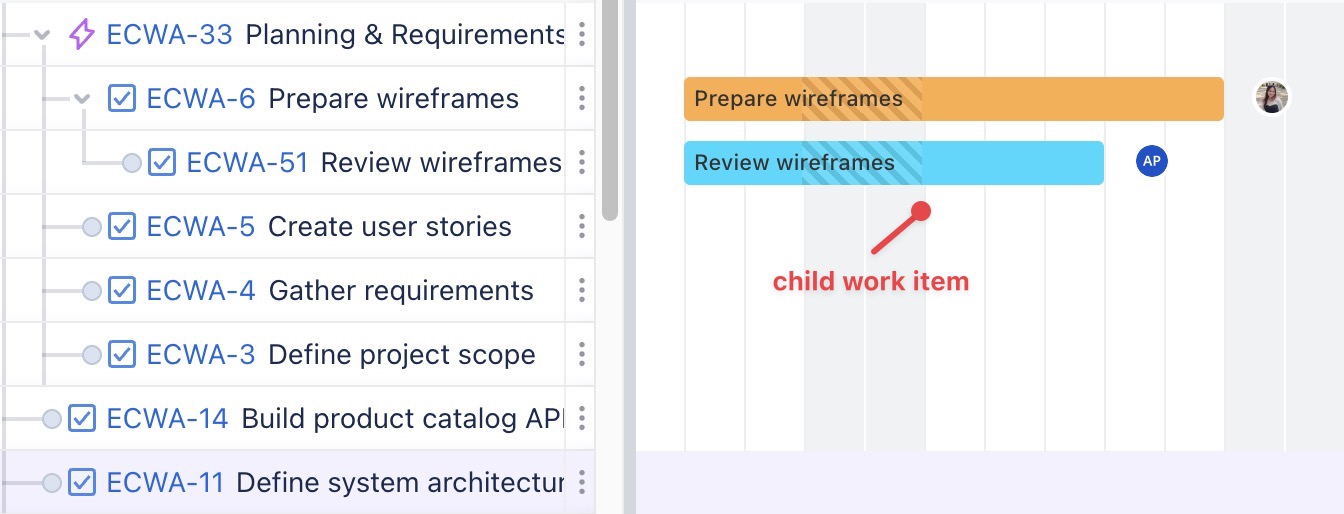The width and height of the screenshot is (1344, 514).
Task: Click the hierarchy node circle before ECWA-5
Action: (92, 227)
